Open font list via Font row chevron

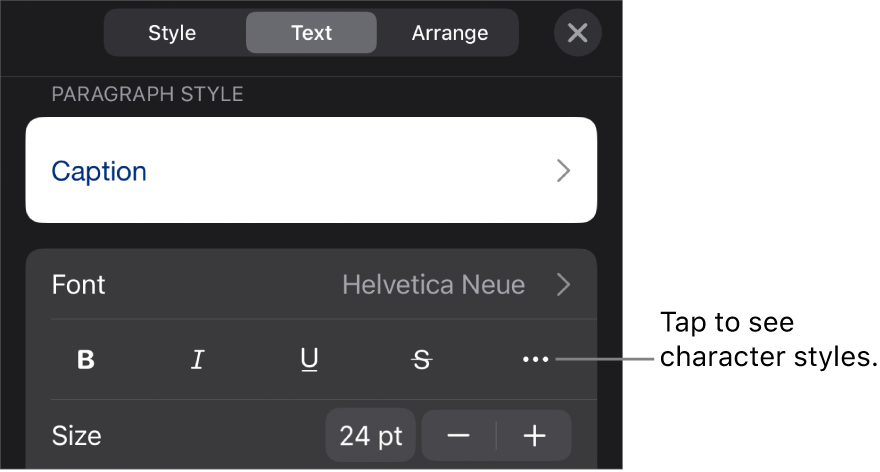point(564,285)
